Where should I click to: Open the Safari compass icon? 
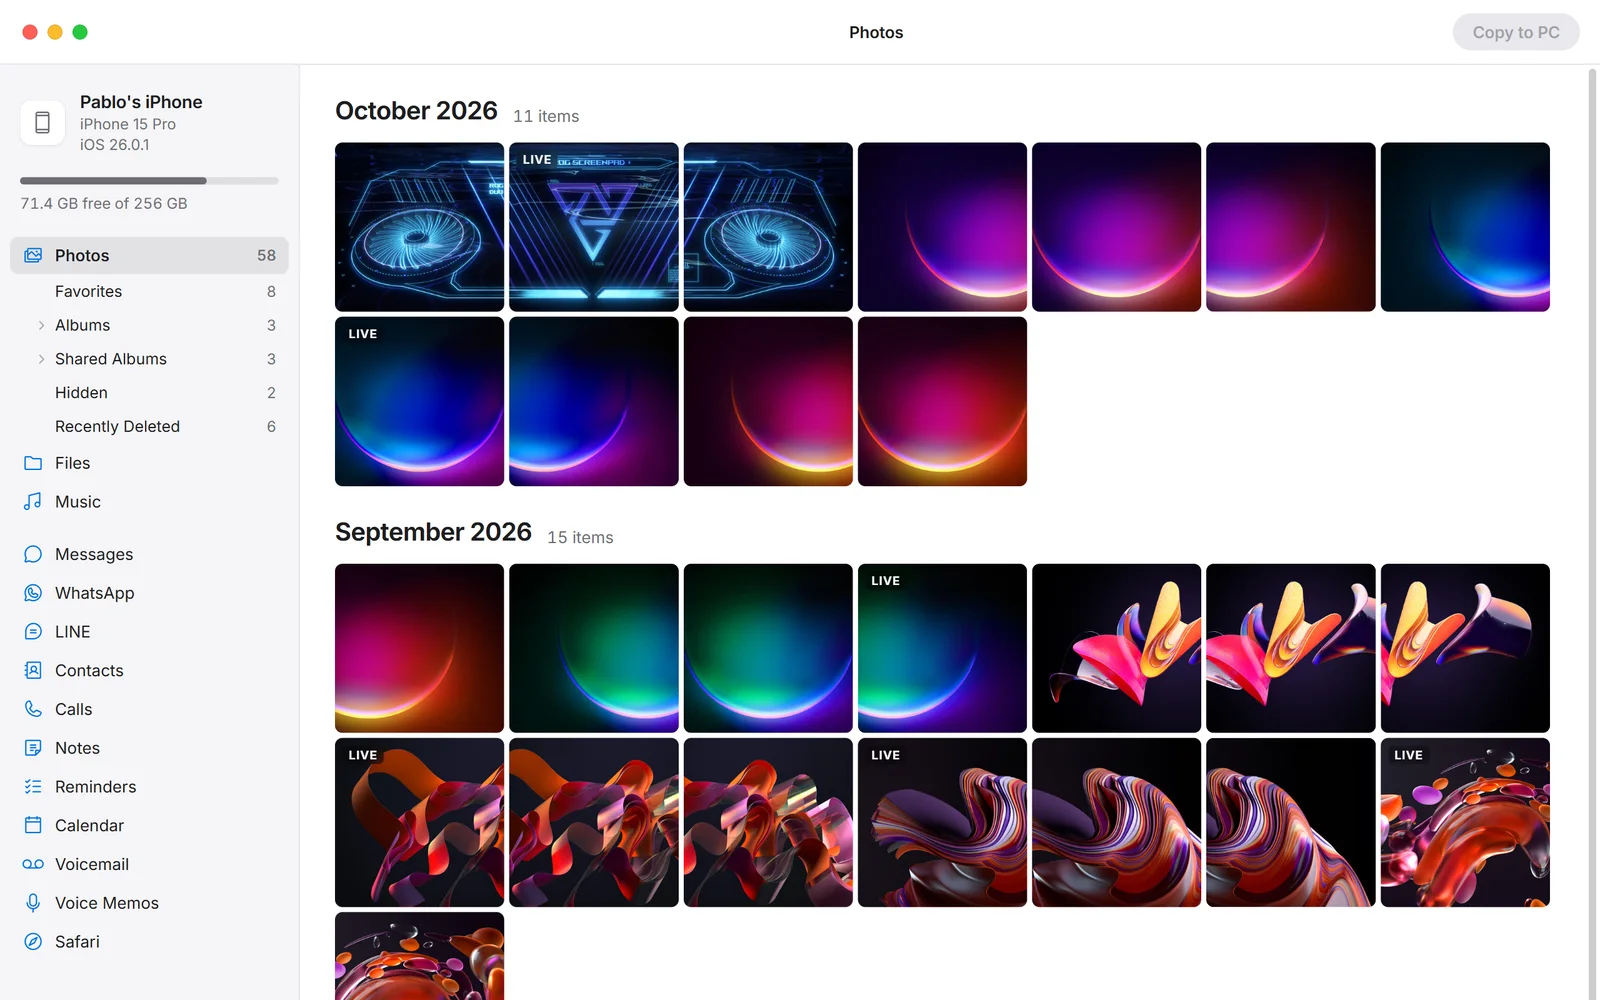tap(33, 942)
